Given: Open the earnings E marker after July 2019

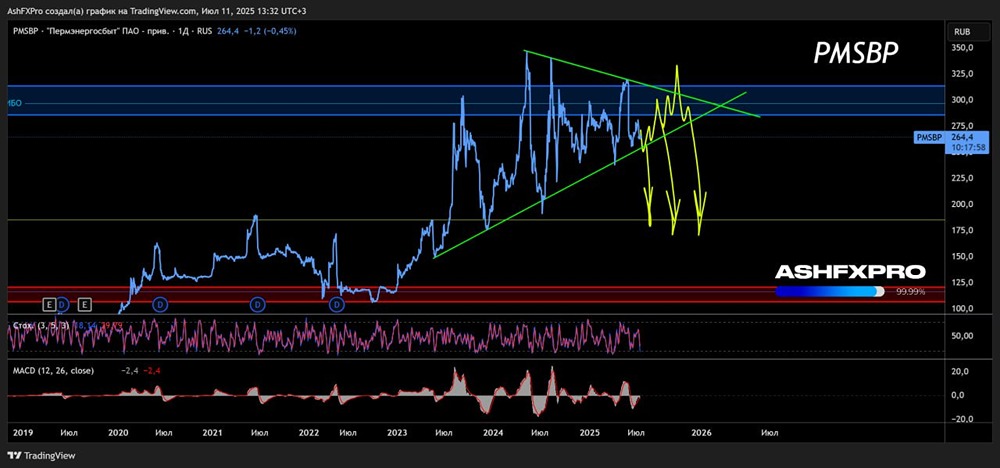Looking at the screenshot, I should point(85,304).
